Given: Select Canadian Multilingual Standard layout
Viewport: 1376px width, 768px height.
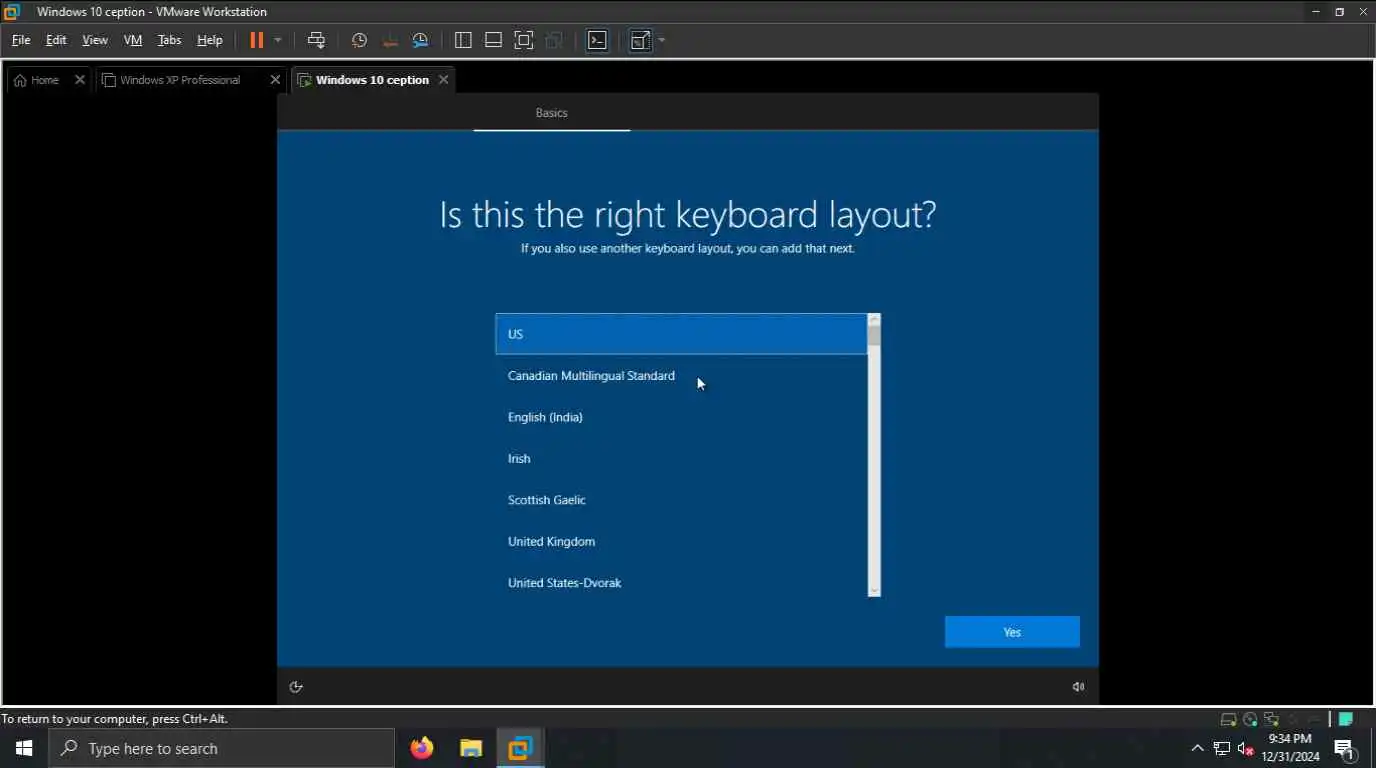Looking at the screenshot, I should (x=681, y=376).
